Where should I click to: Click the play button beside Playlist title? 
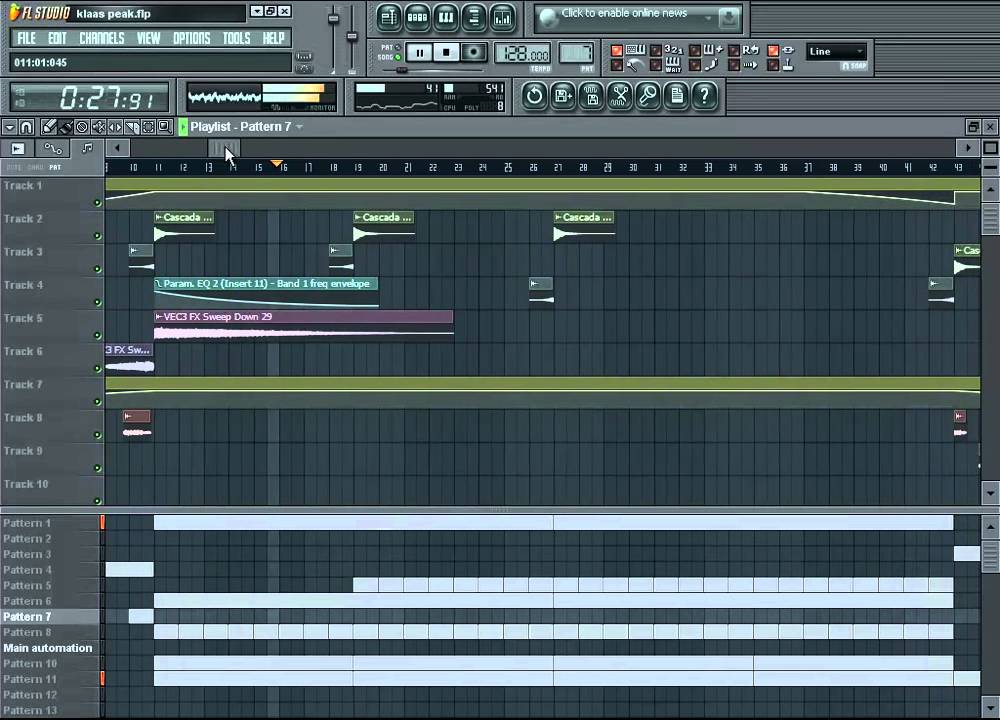point(183,127)
